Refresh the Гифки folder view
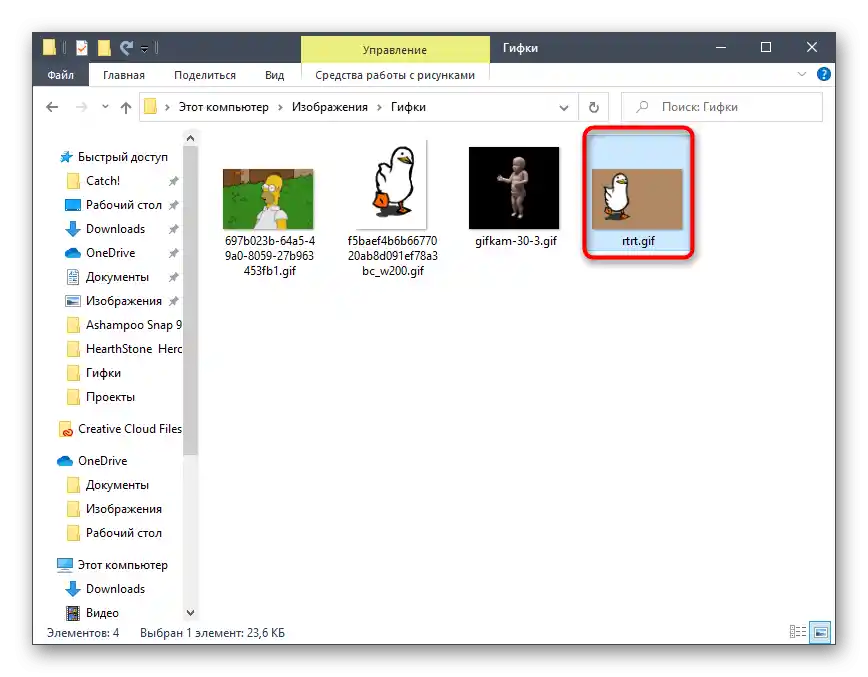This screenshot has width=868, height=677. [x=593, y=107]
